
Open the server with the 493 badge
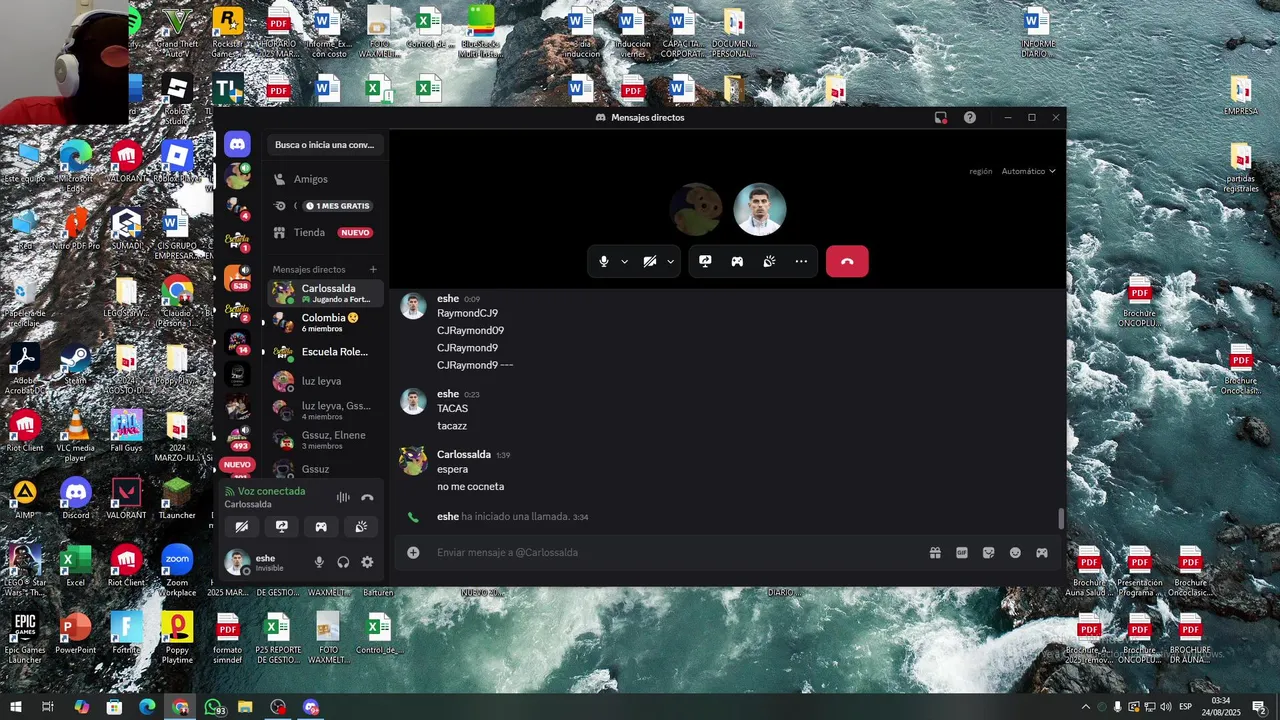[237, 438]
